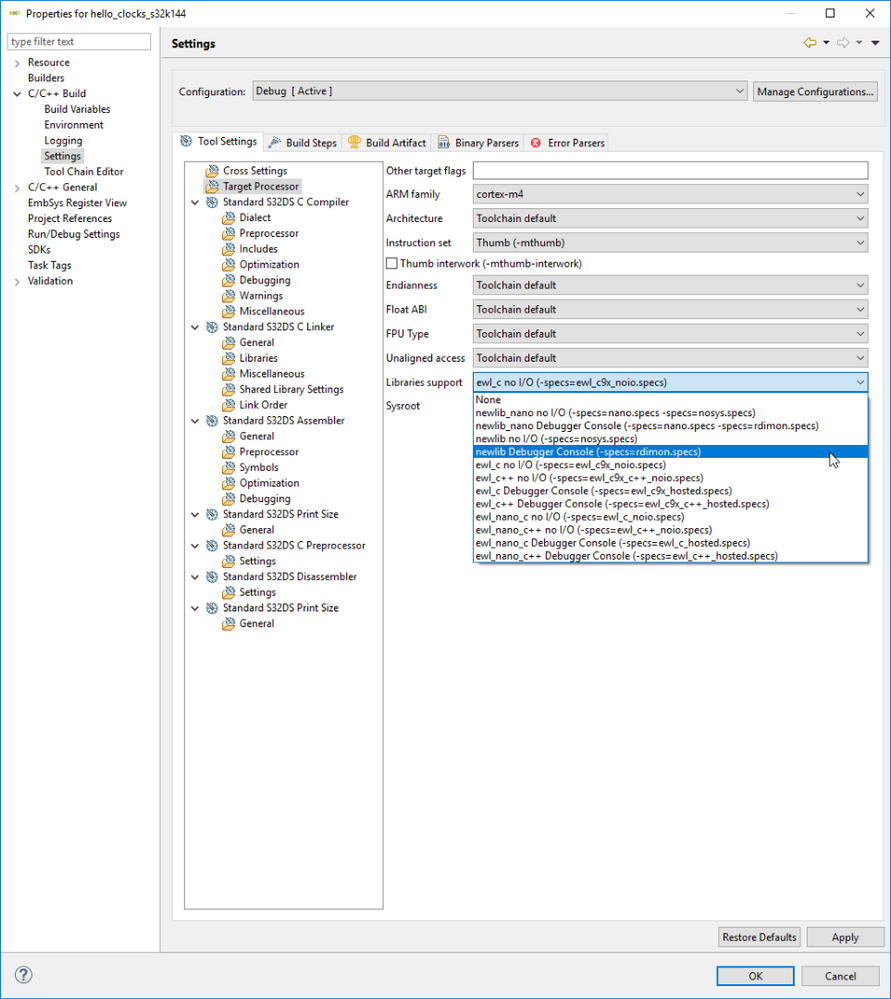The image size is (891, 999).
Task: Click the Binary Parsers tab icon
Action: (444, 143)
